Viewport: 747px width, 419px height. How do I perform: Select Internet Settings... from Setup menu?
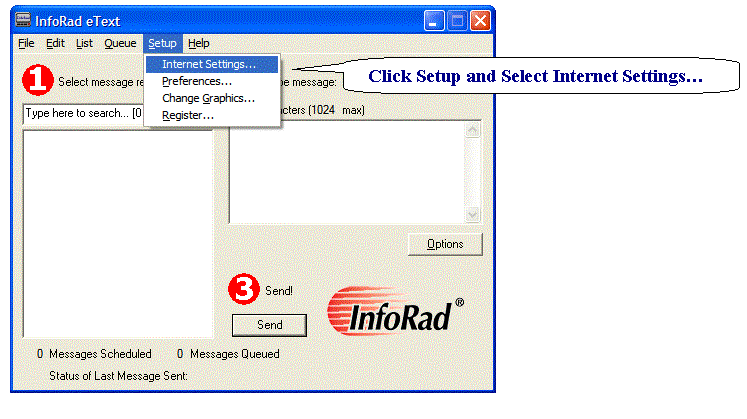(212, 64)
